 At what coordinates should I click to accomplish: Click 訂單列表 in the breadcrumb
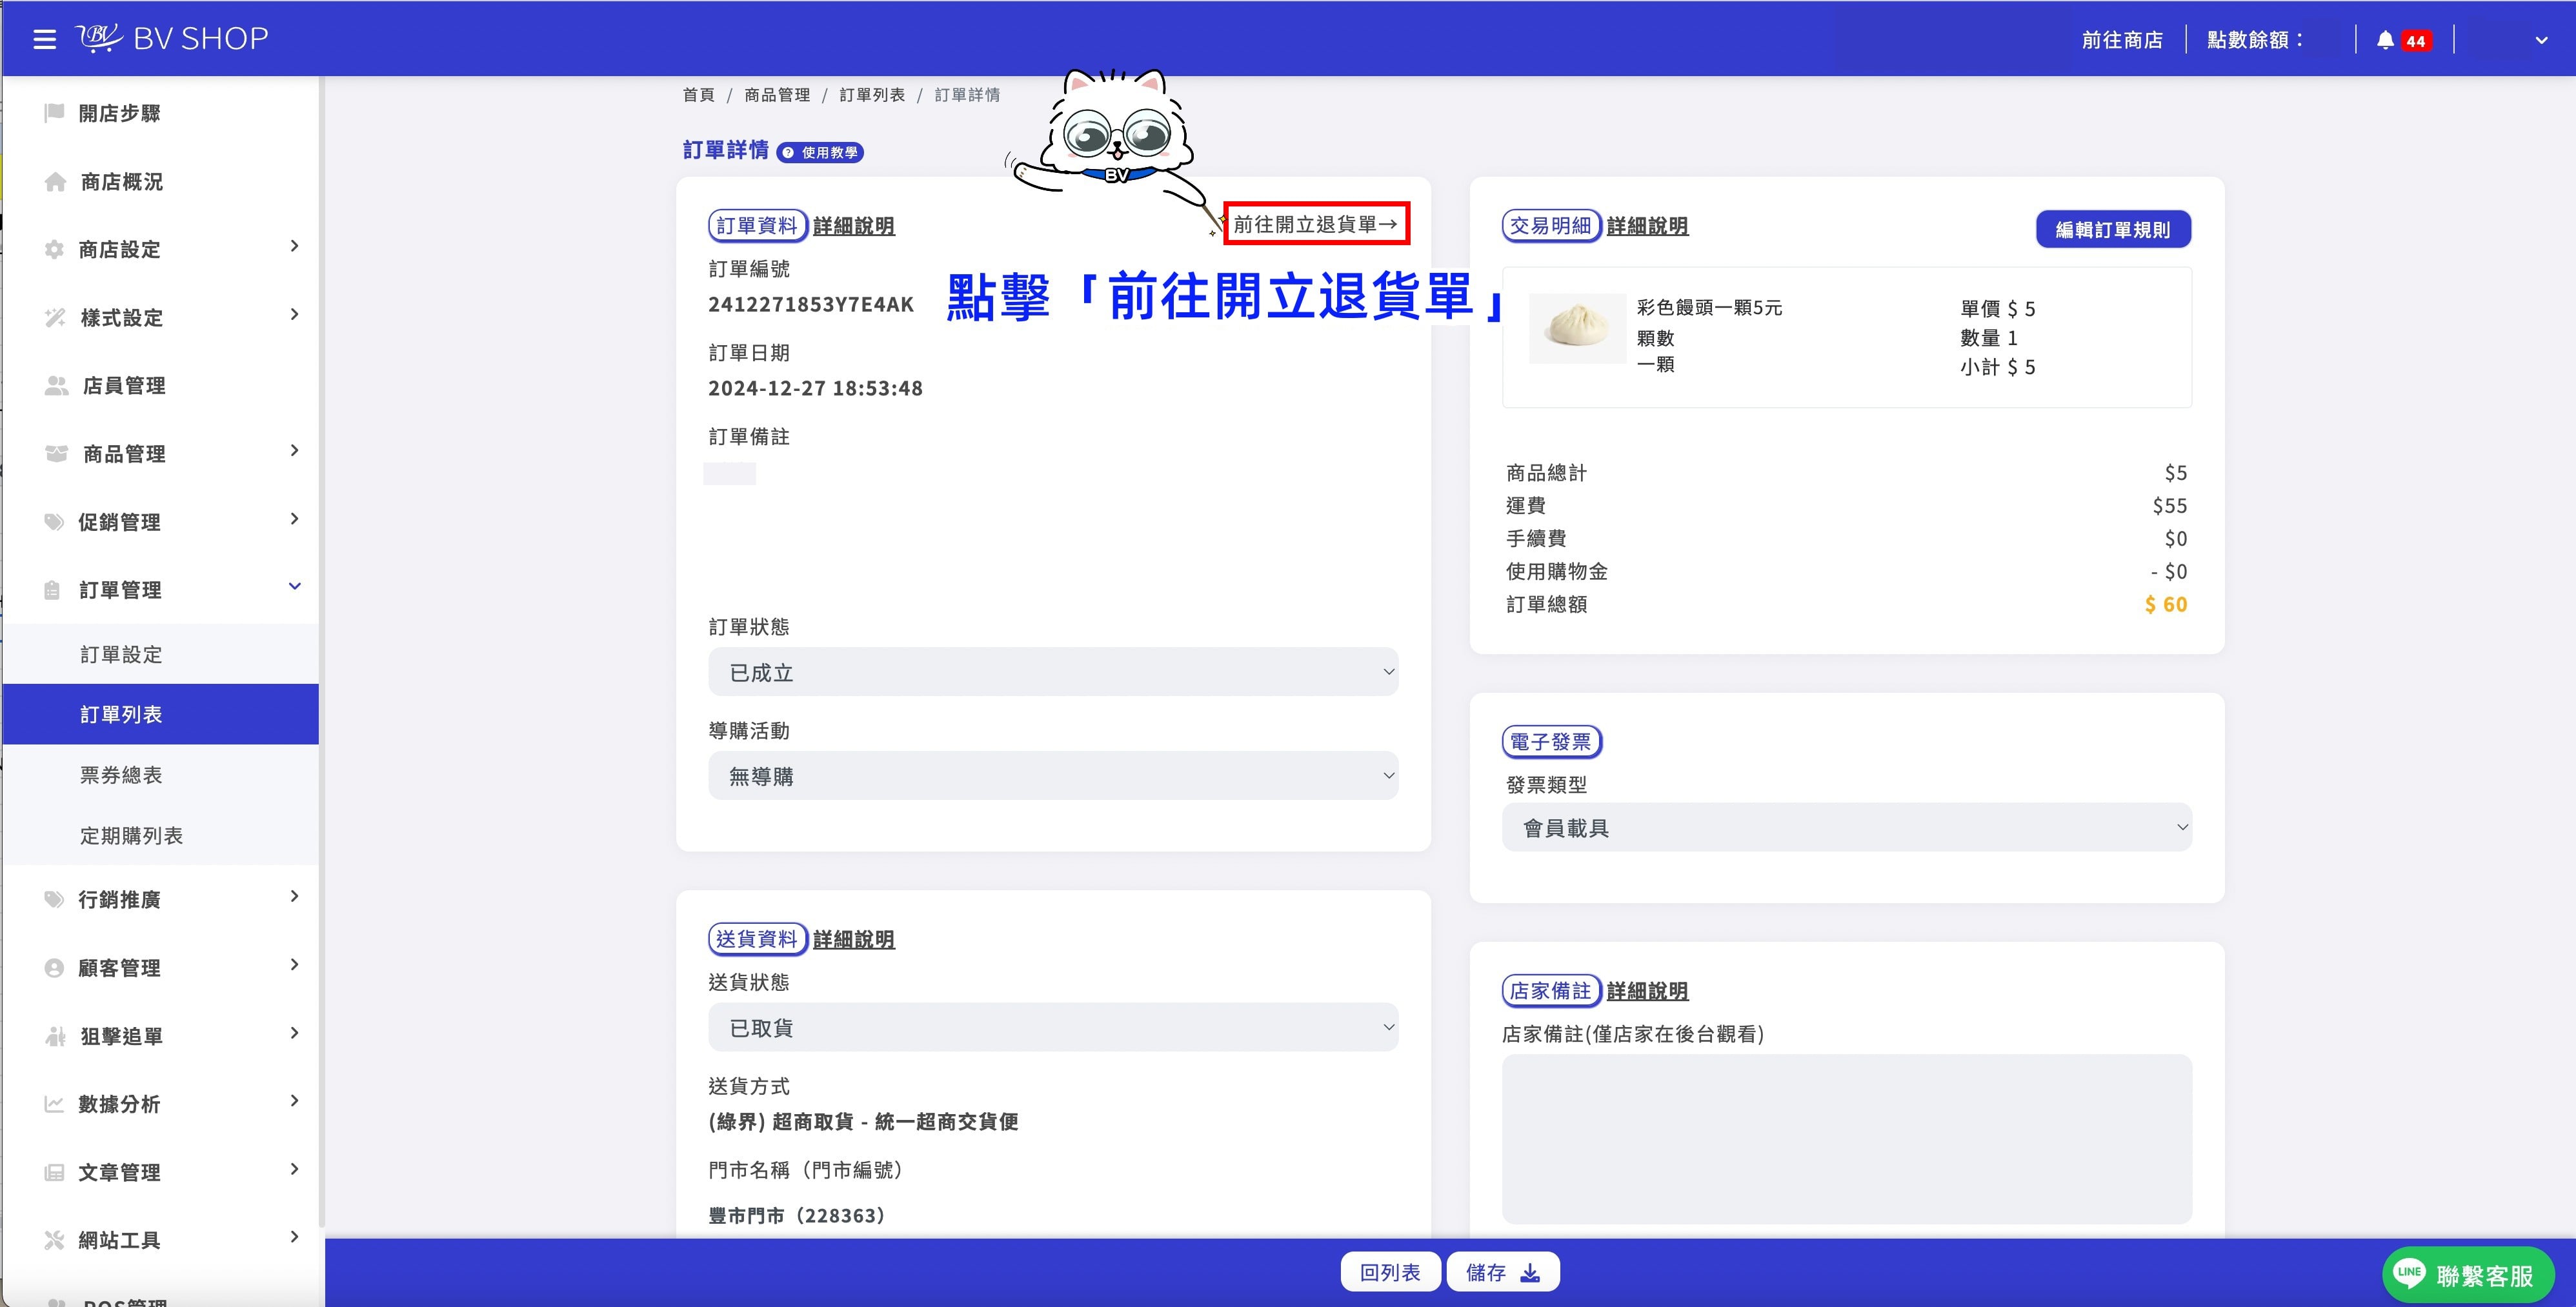[x=872, y=95]
